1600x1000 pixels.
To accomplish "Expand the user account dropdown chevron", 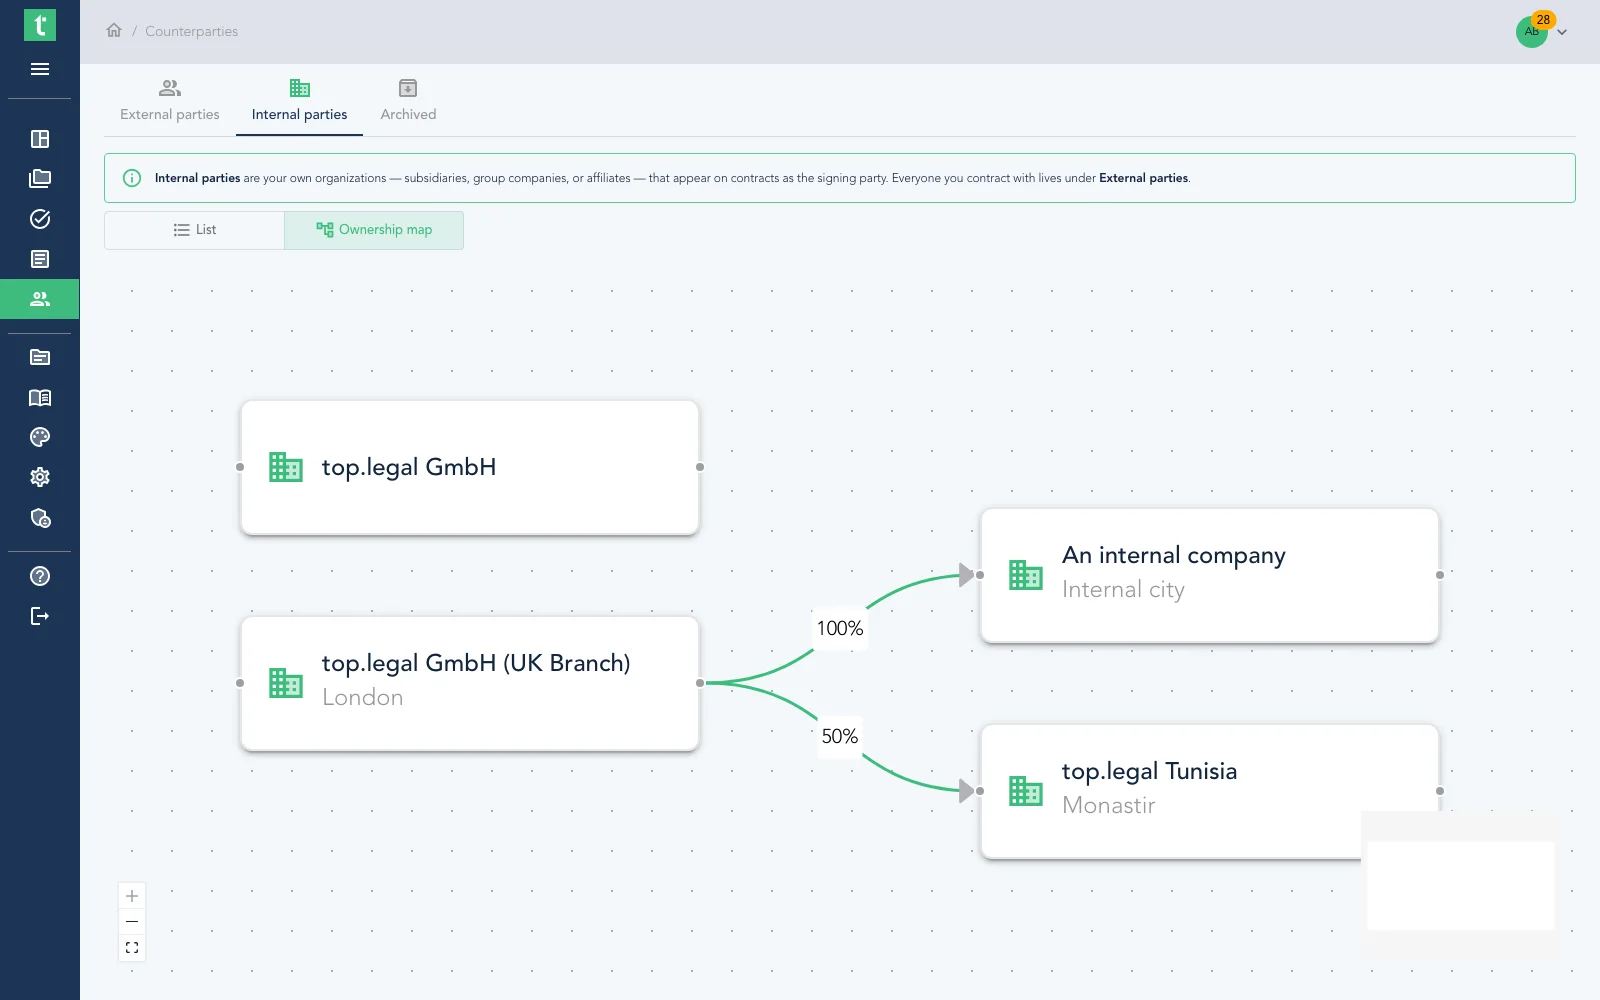I will [x=1562, y=32].
